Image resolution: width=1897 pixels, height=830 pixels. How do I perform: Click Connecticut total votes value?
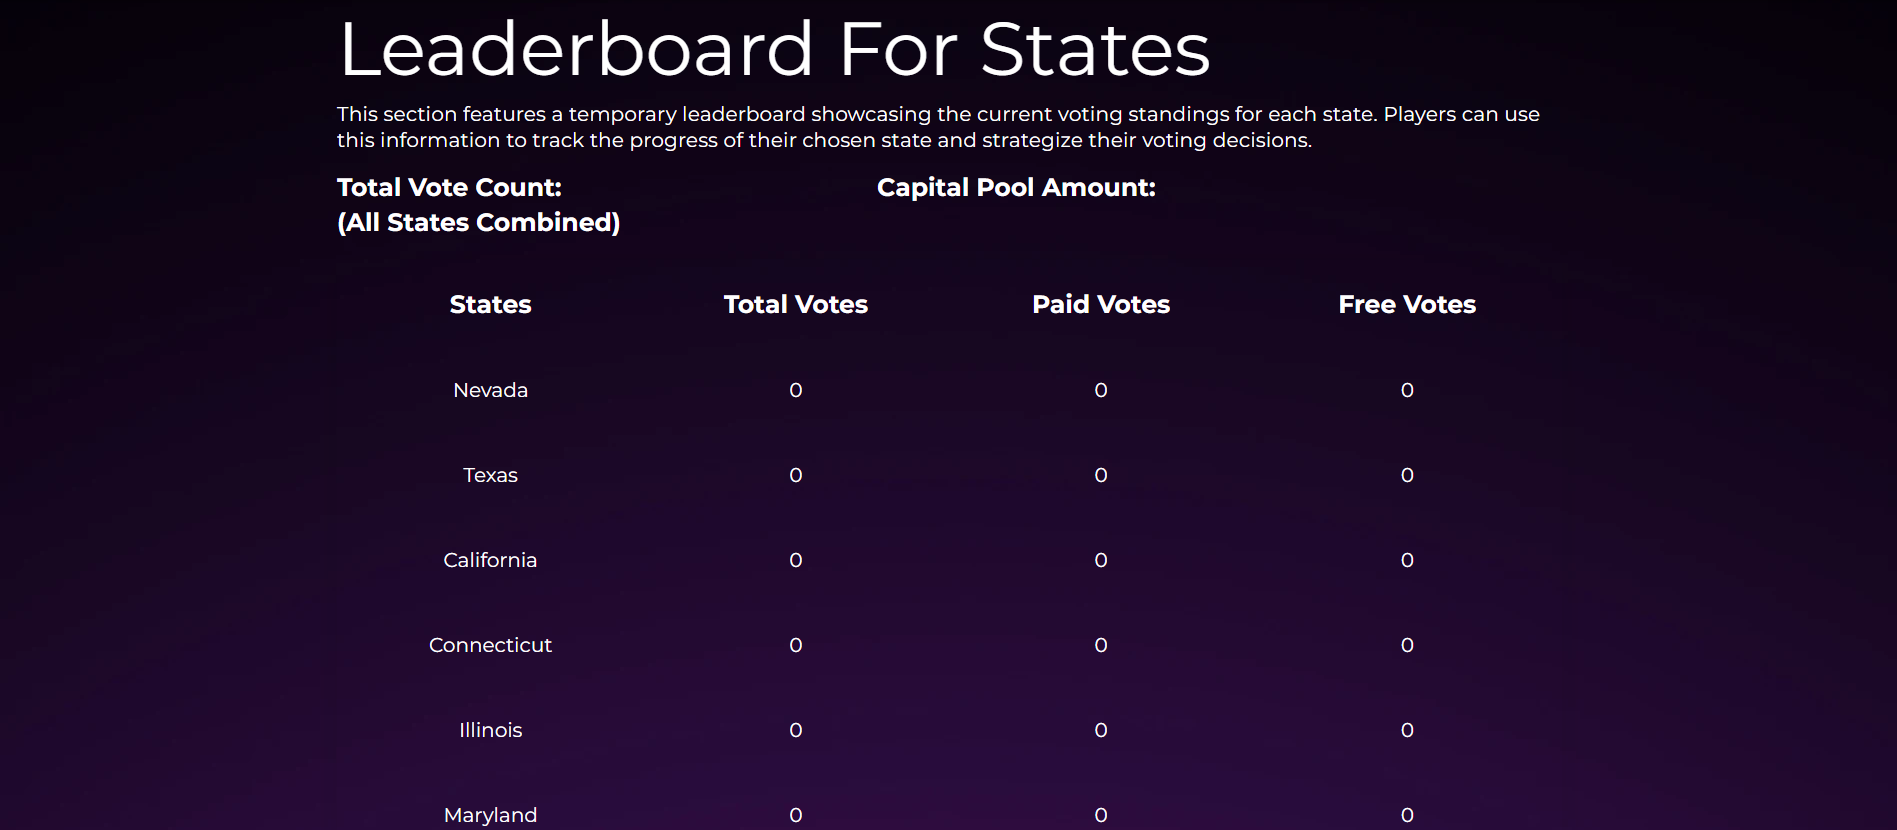point(796,645)
